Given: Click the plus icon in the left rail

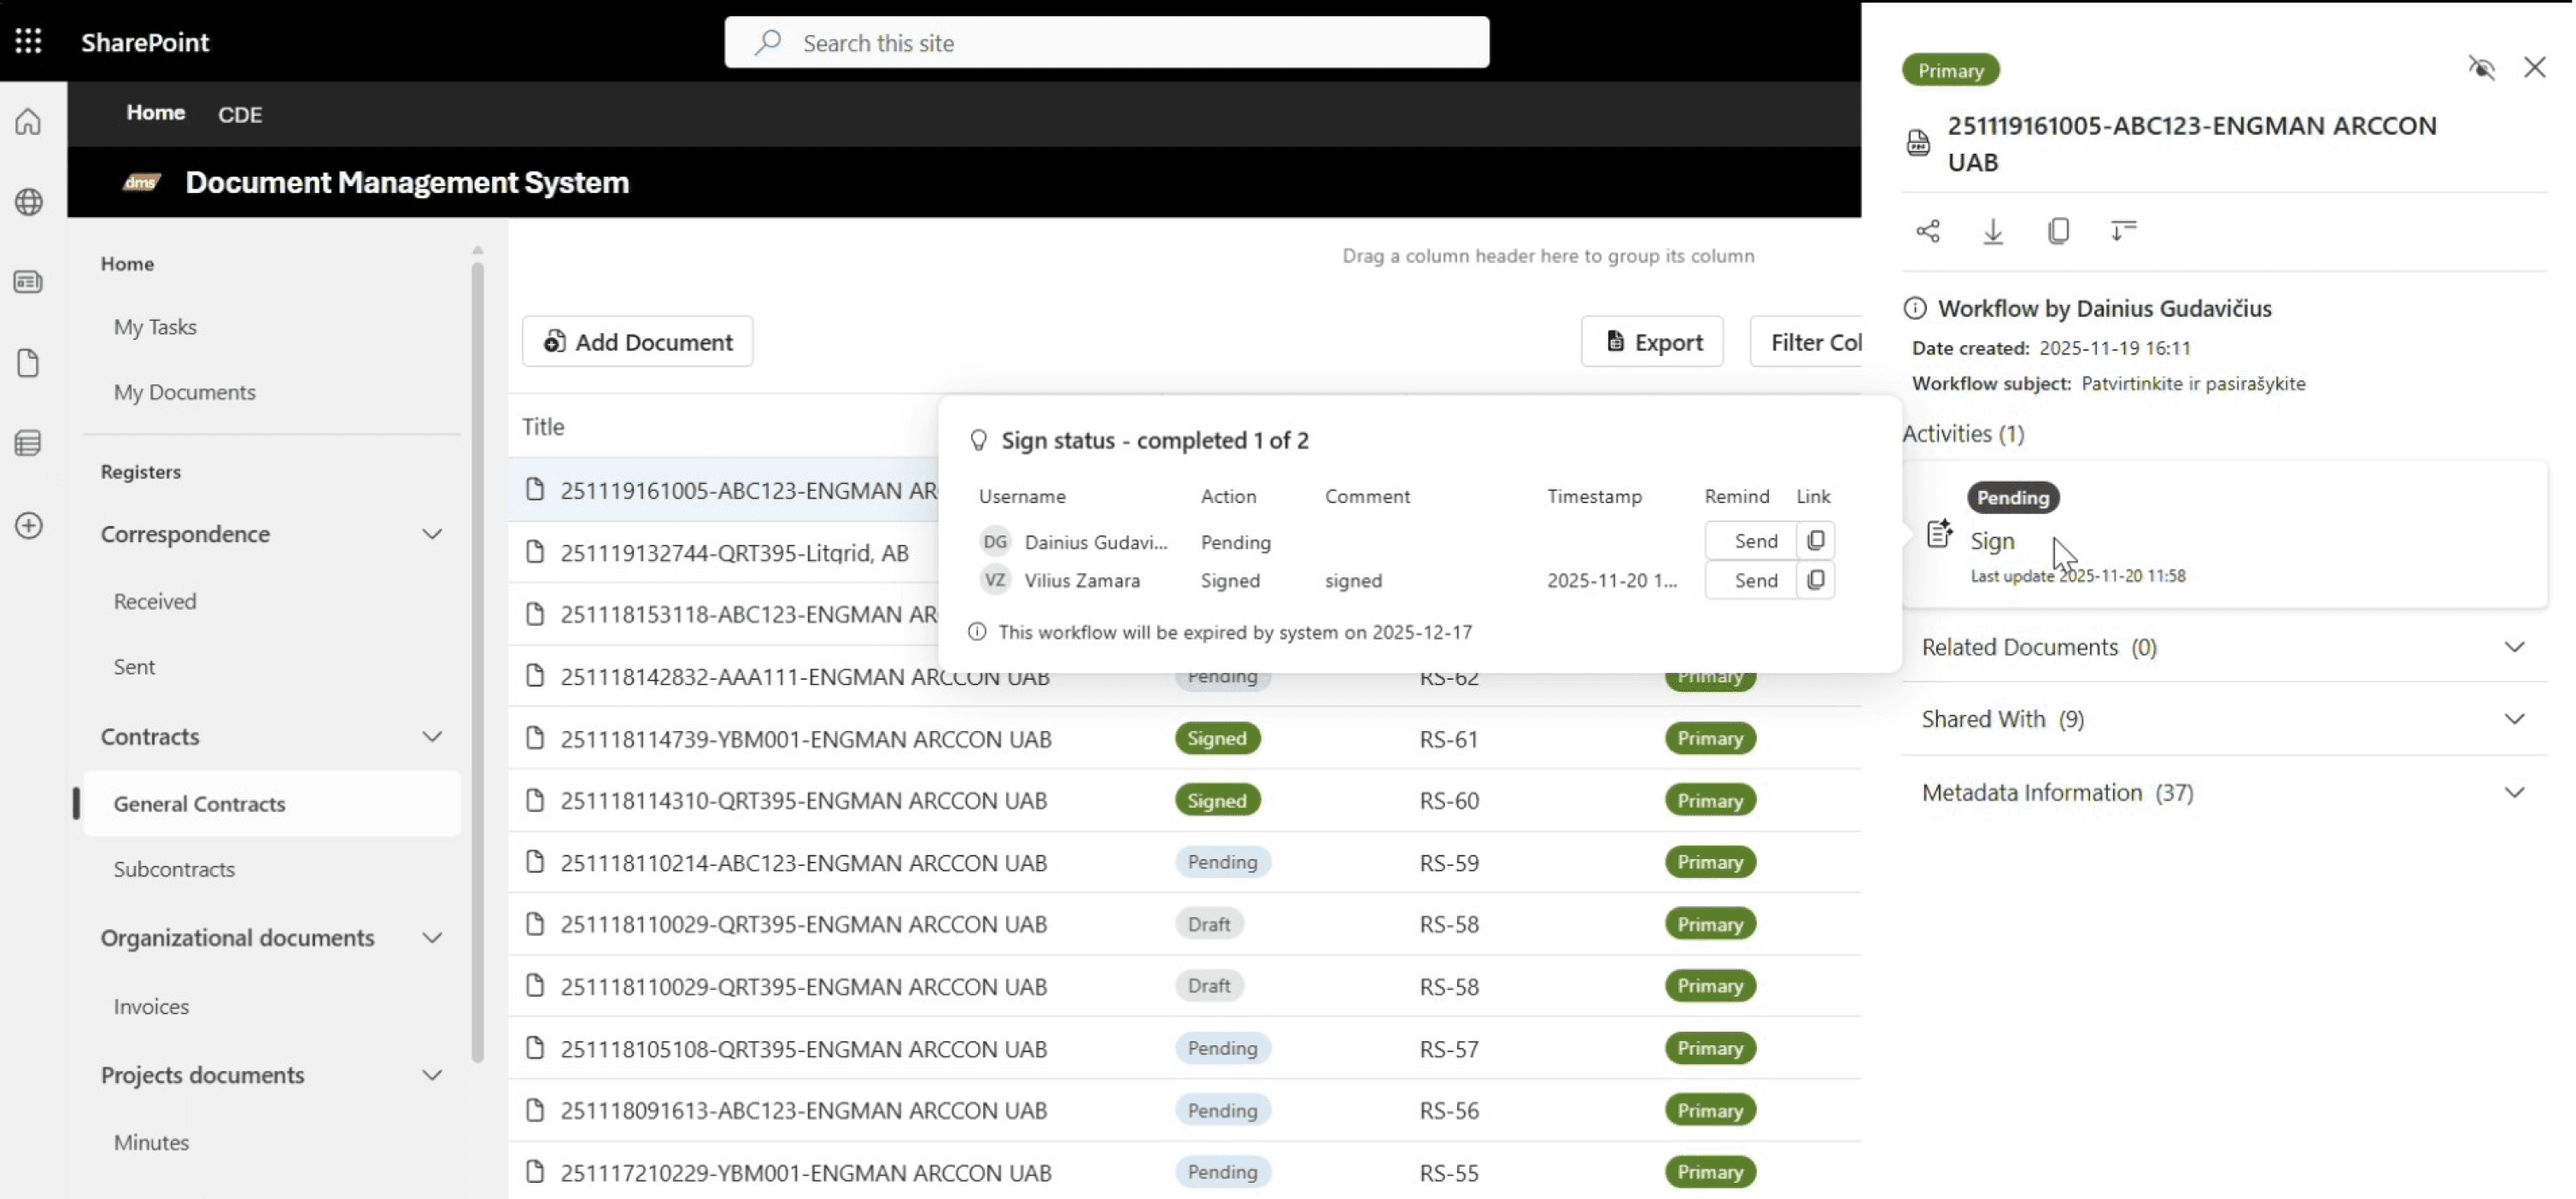Looking at the screenshot, I should point(28,526).
